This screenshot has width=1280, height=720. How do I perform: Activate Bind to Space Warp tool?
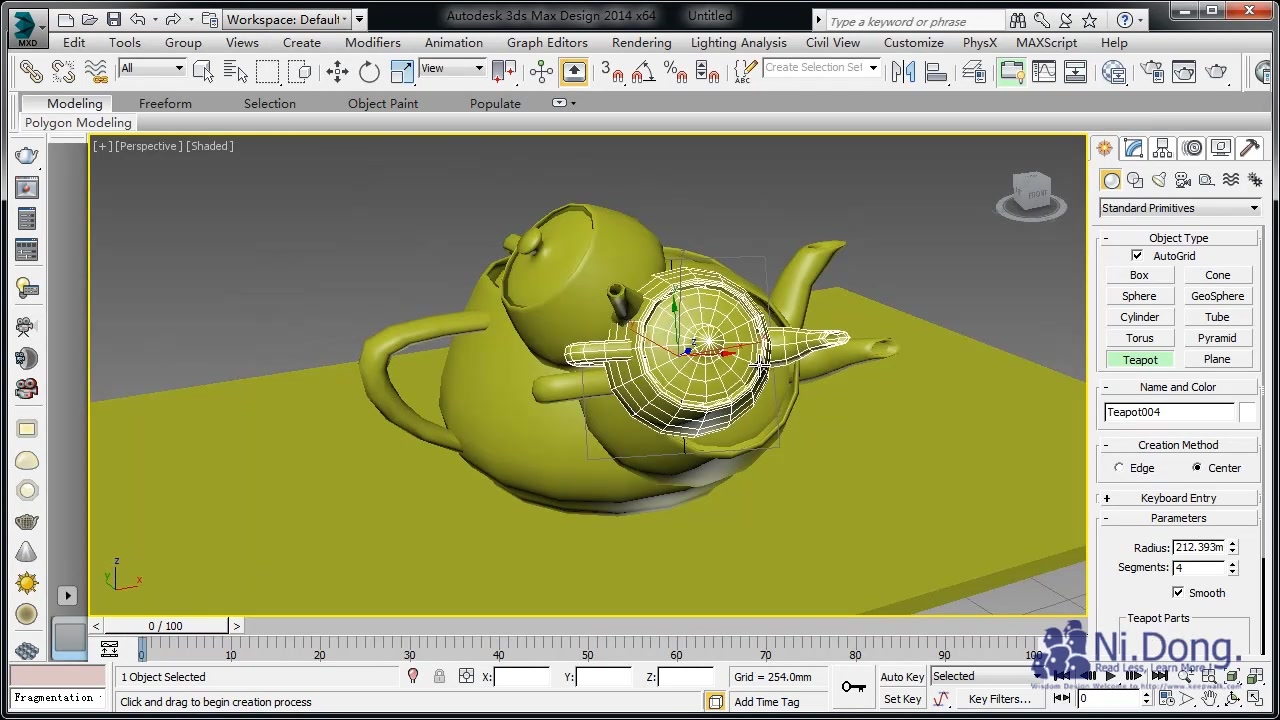pyautogui.click(x=95, y=71)
